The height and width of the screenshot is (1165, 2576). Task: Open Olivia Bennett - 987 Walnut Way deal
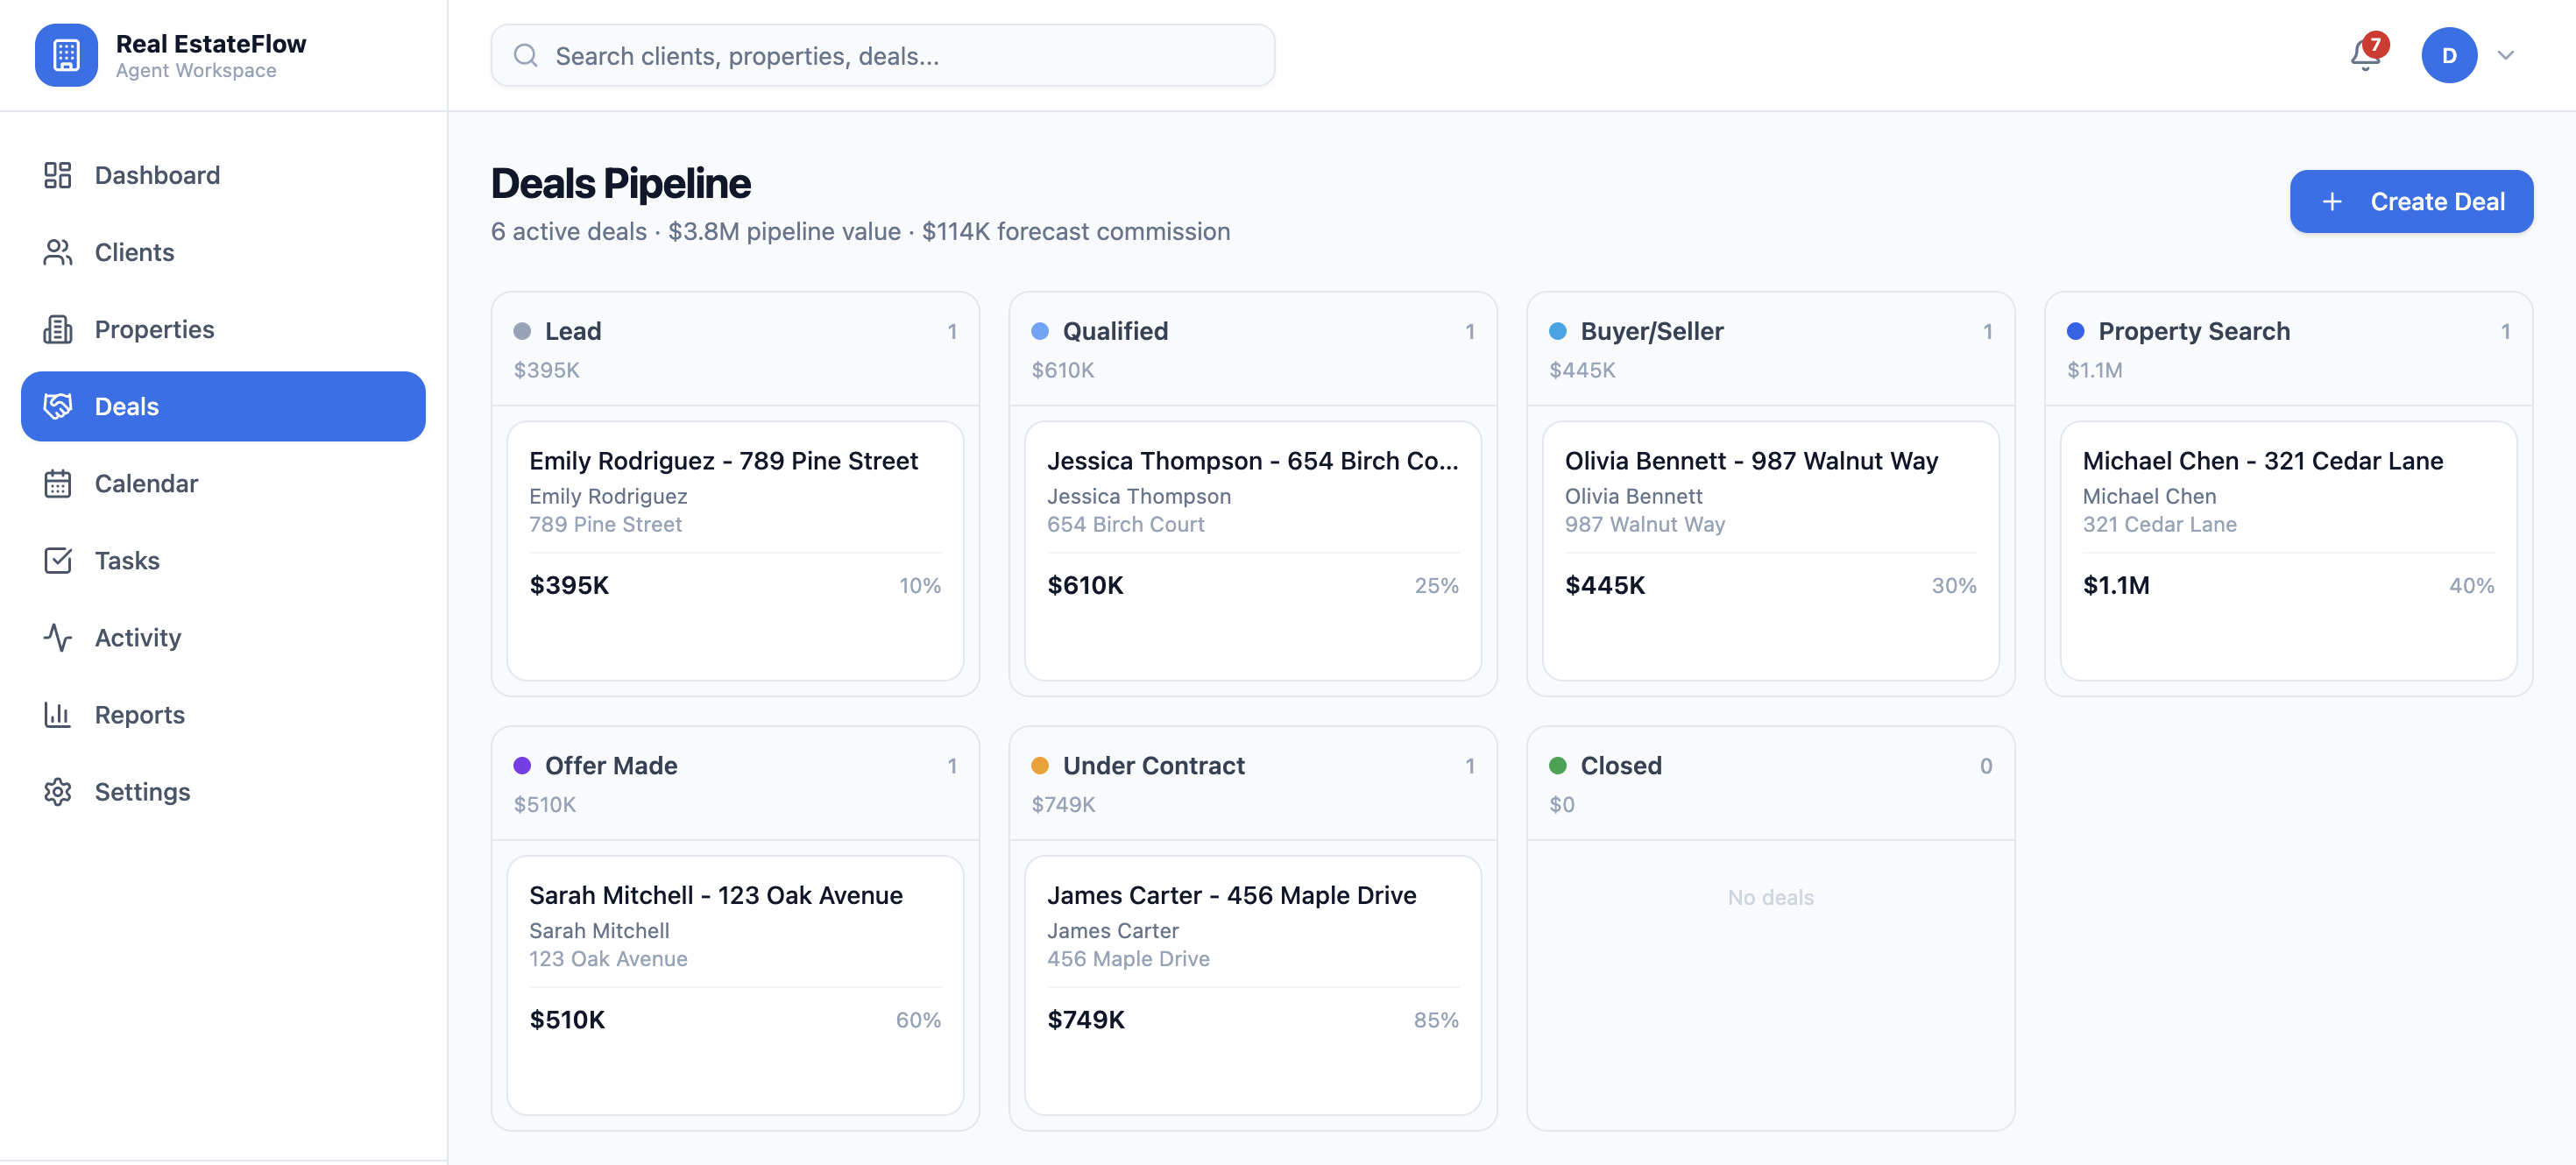click(x=1770, y=550)
